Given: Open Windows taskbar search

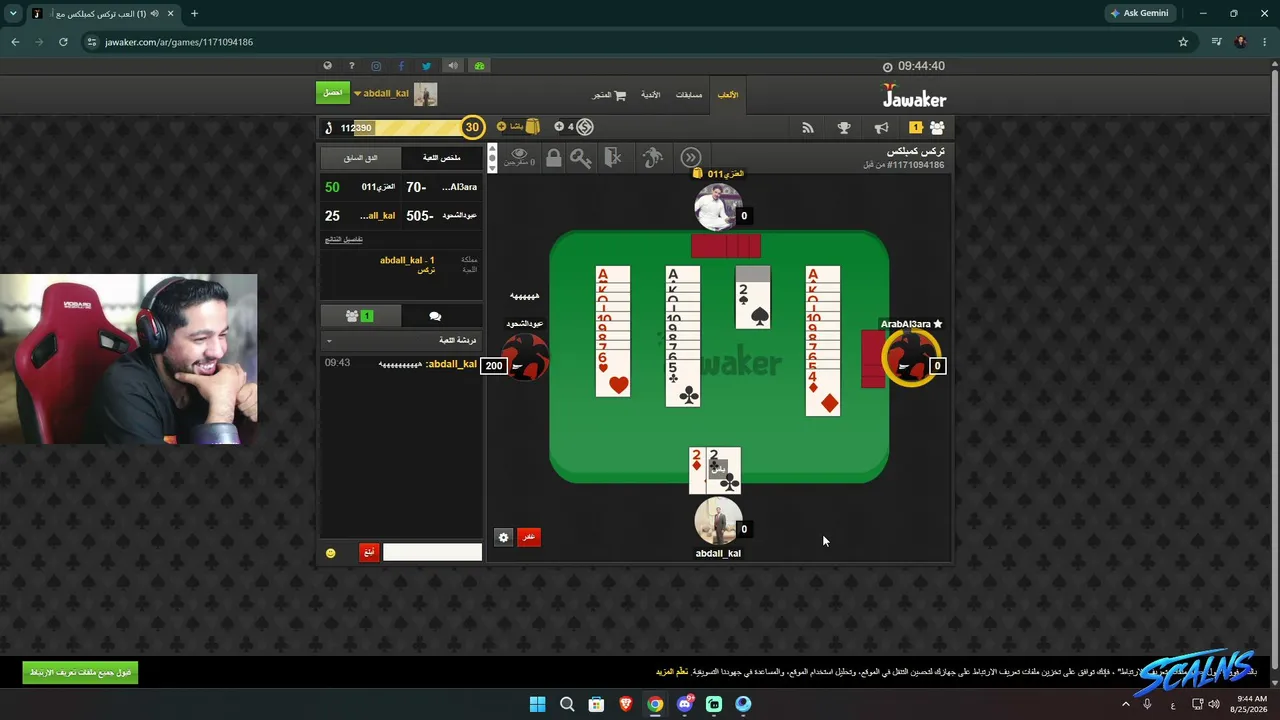Looking at the screenshot, I should pyautogui.click(x=567, y=704).
